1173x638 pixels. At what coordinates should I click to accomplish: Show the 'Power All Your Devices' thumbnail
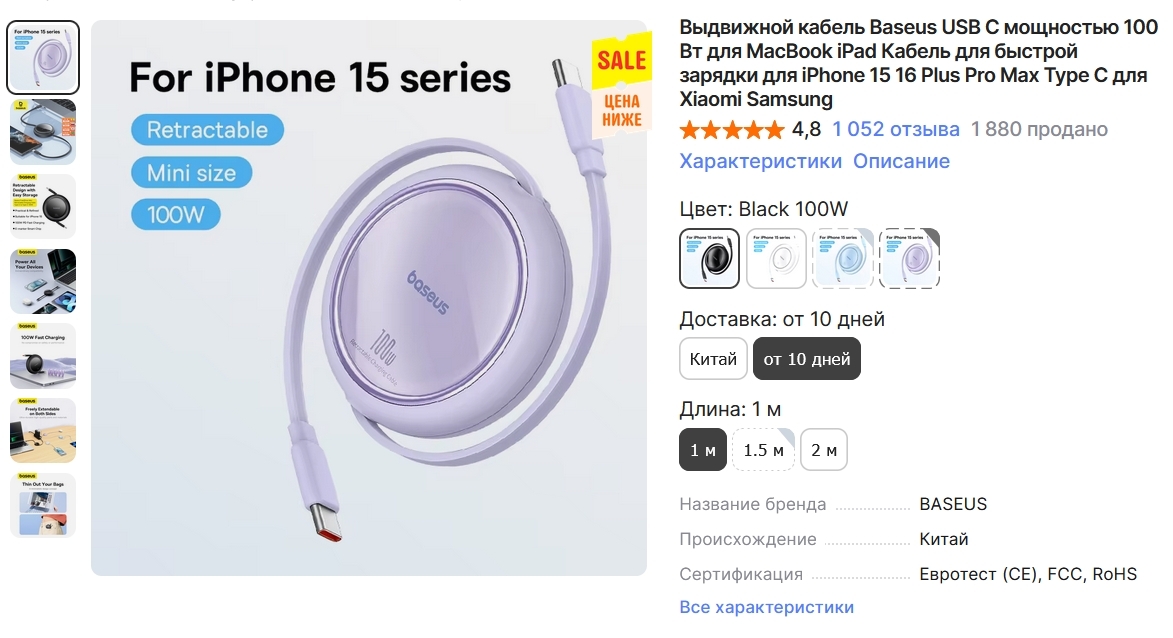click(43, 281)
